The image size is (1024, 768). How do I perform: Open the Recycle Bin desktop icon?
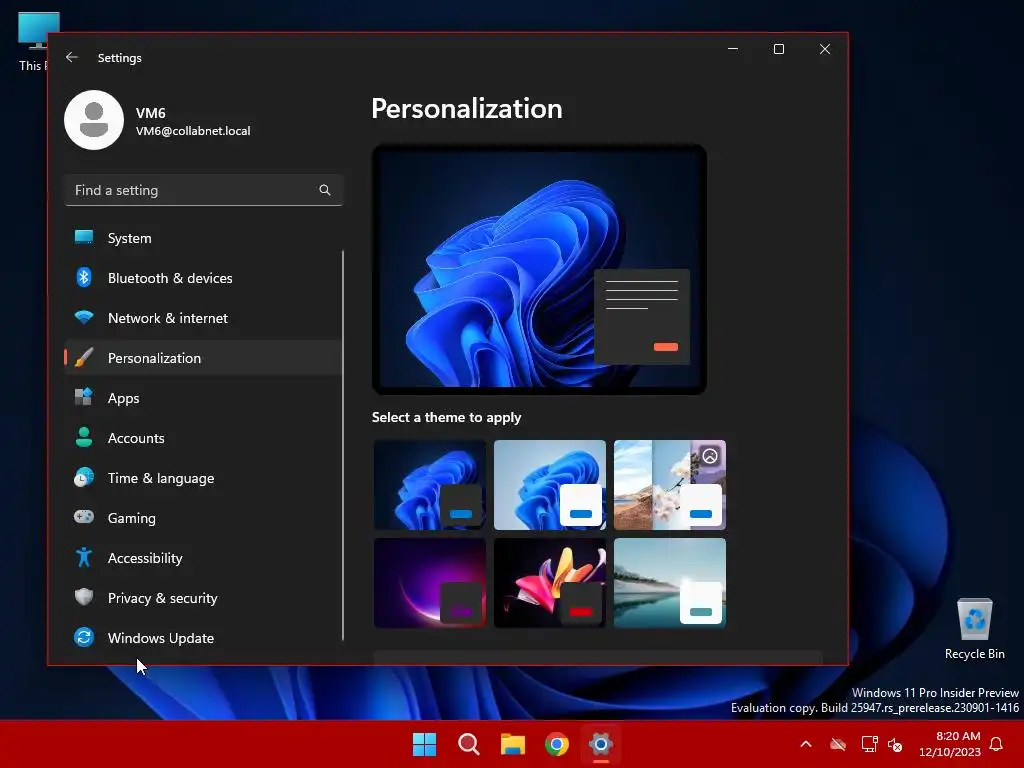click(974, 630)
